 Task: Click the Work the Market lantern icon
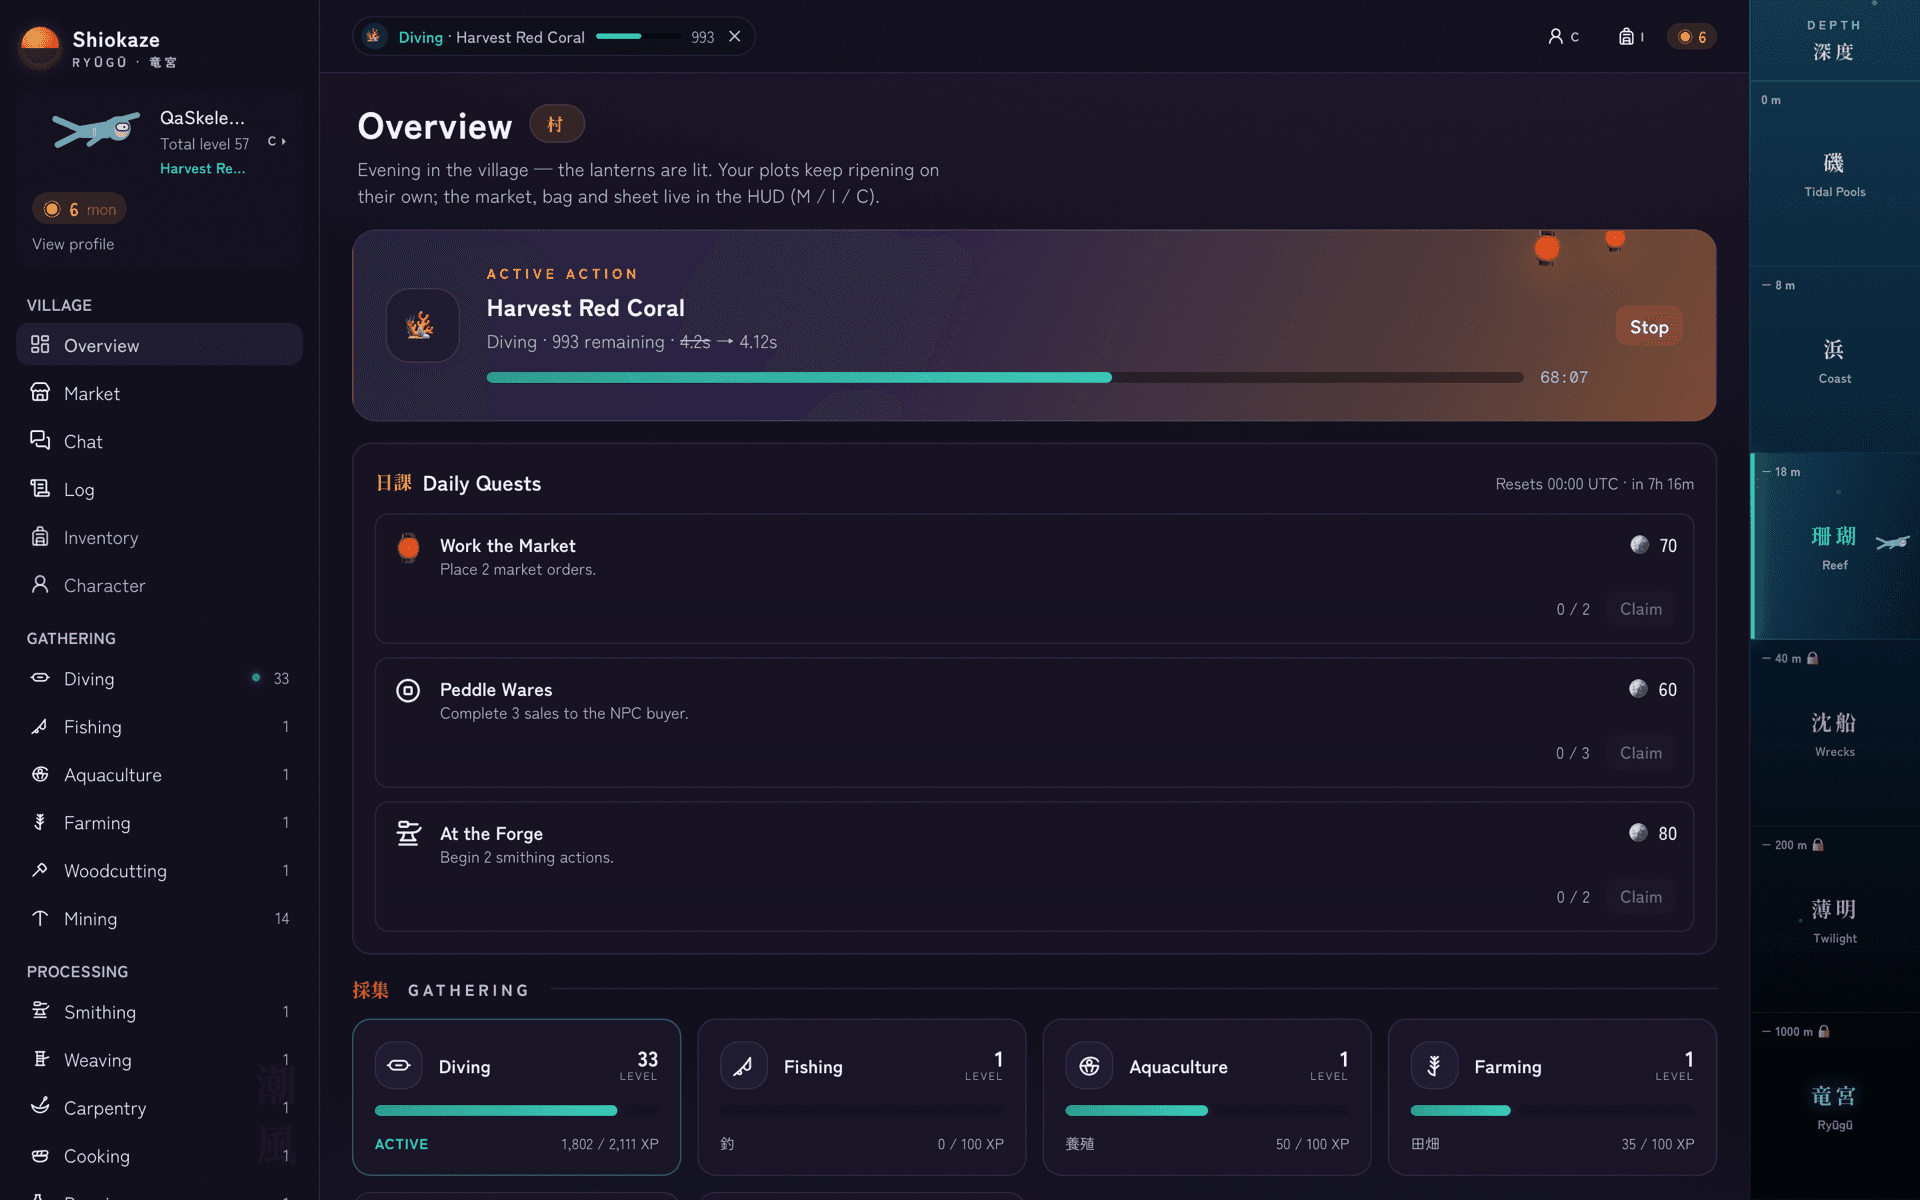click(408, 547)
